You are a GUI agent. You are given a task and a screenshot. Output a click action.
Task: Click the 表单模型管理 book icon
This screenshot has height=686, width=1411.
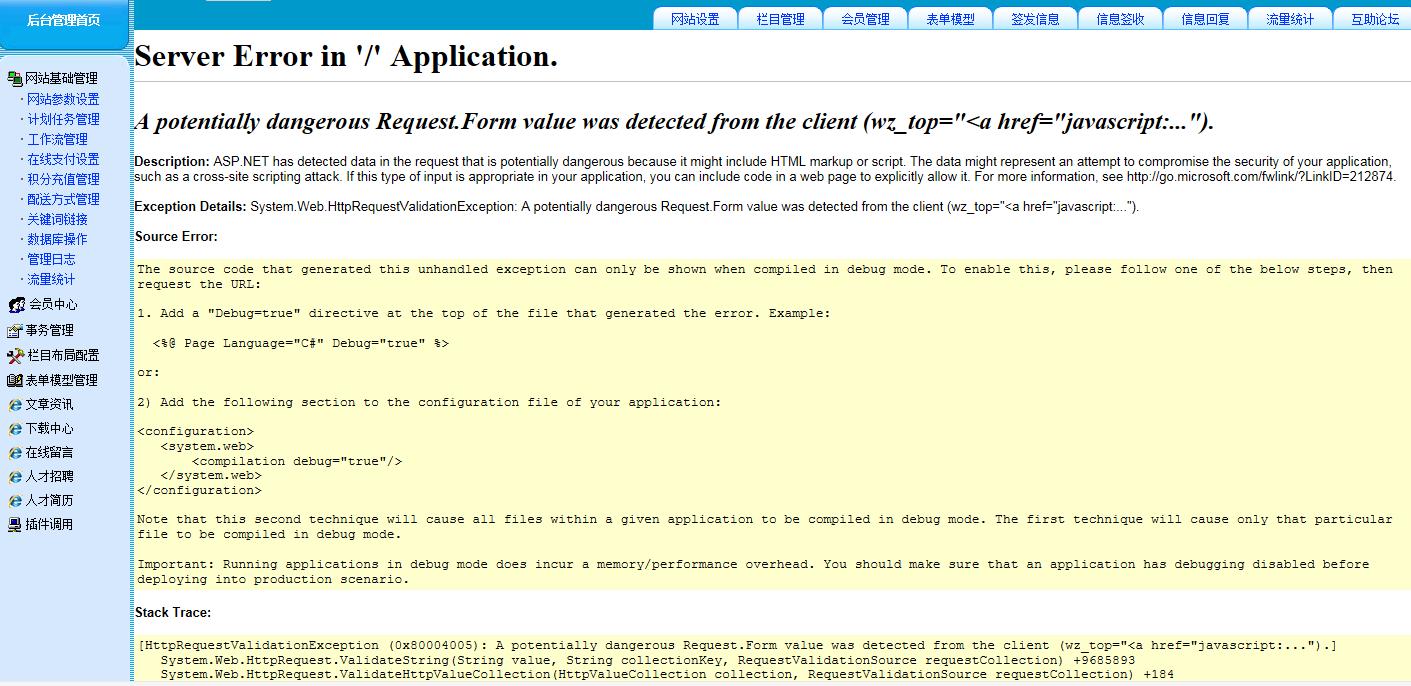point(15,381)
